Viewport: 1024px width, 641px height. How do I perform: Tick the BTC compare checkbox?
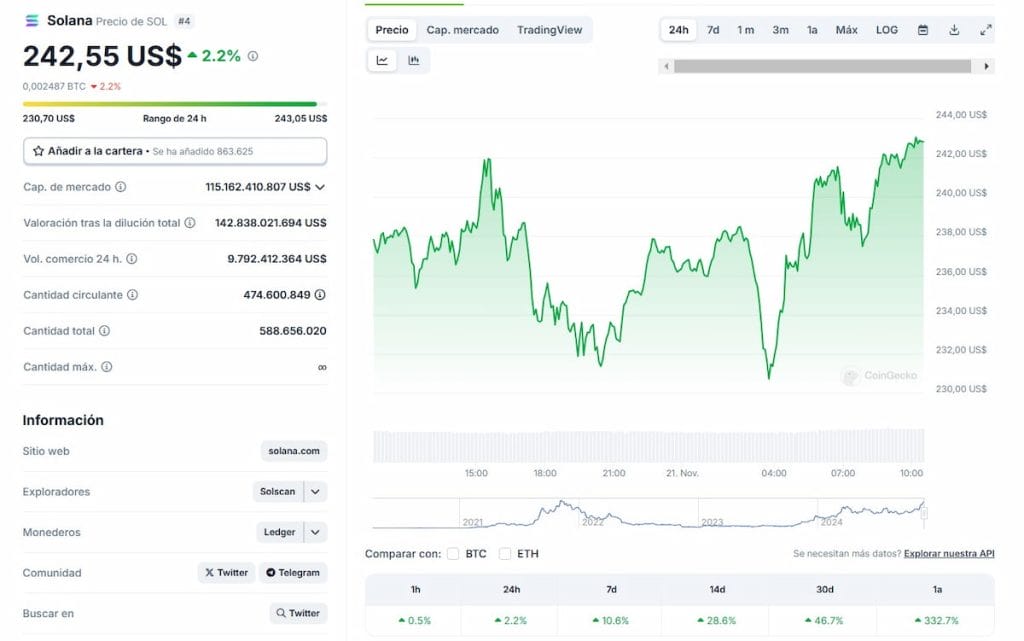(453, 554)
